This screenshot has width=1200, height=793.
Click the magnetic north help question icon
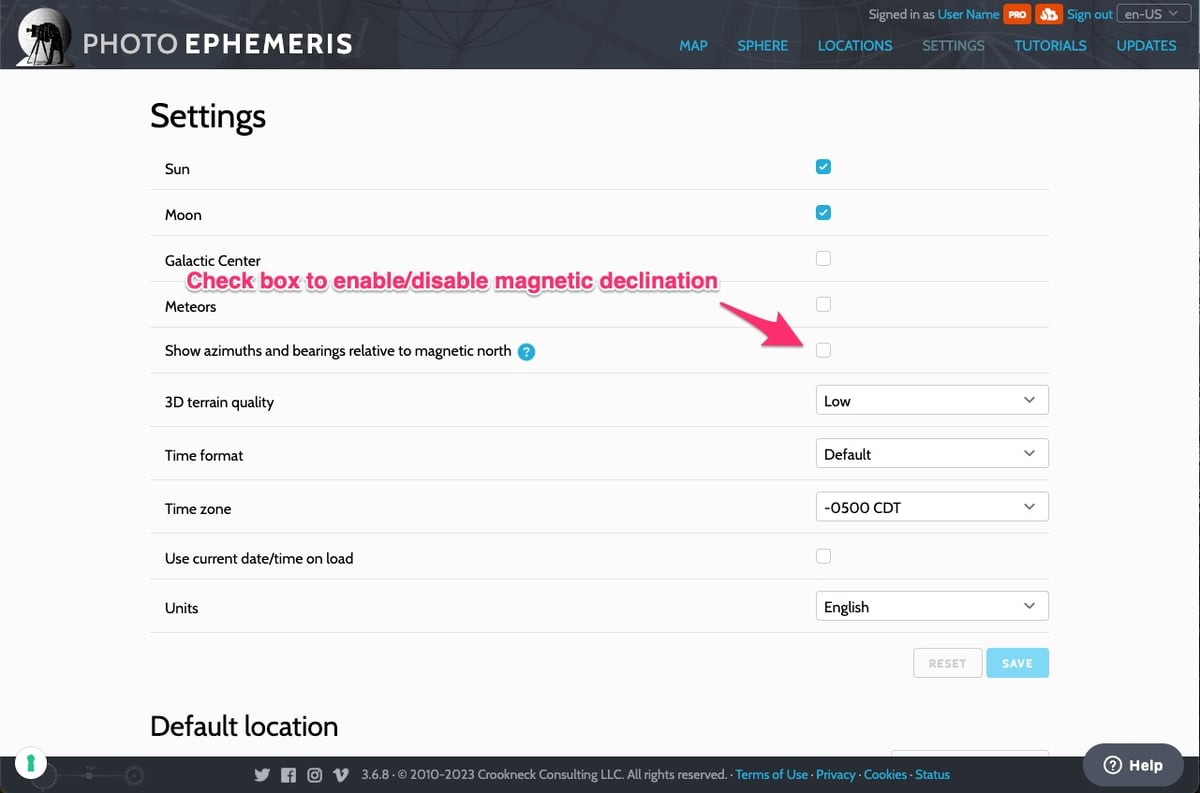tap(527, 352)
